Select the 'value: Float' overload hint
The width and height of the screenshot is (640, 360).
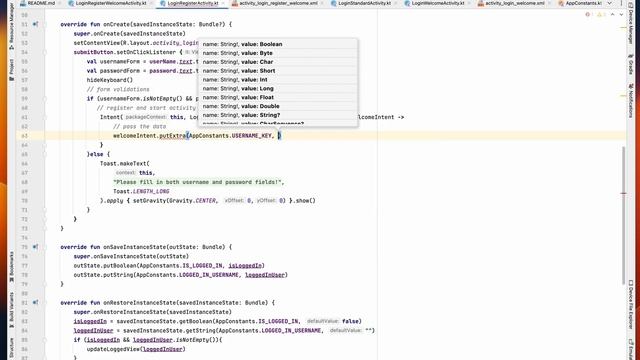278,98
